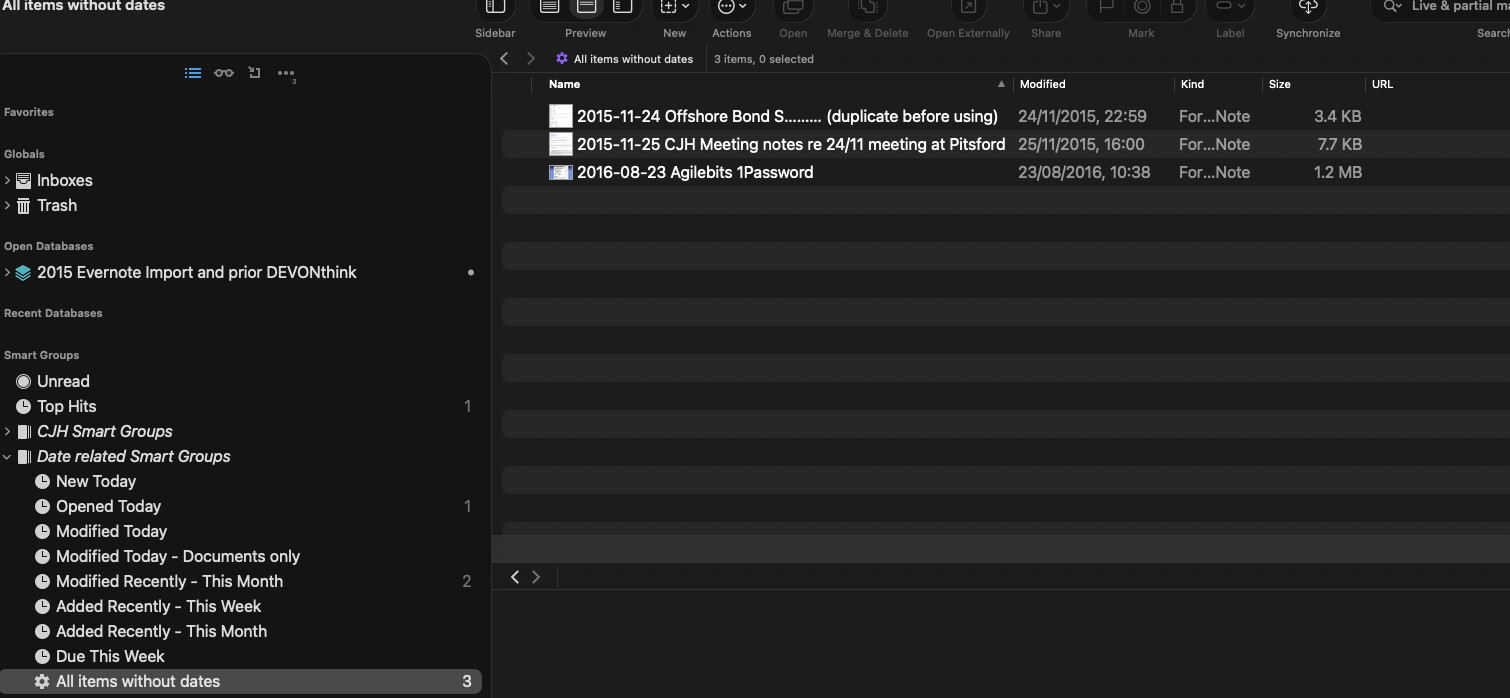Toggle the Sidebar toolbar button
Viewport: 1510px width, 698px height.
(495, 8)
